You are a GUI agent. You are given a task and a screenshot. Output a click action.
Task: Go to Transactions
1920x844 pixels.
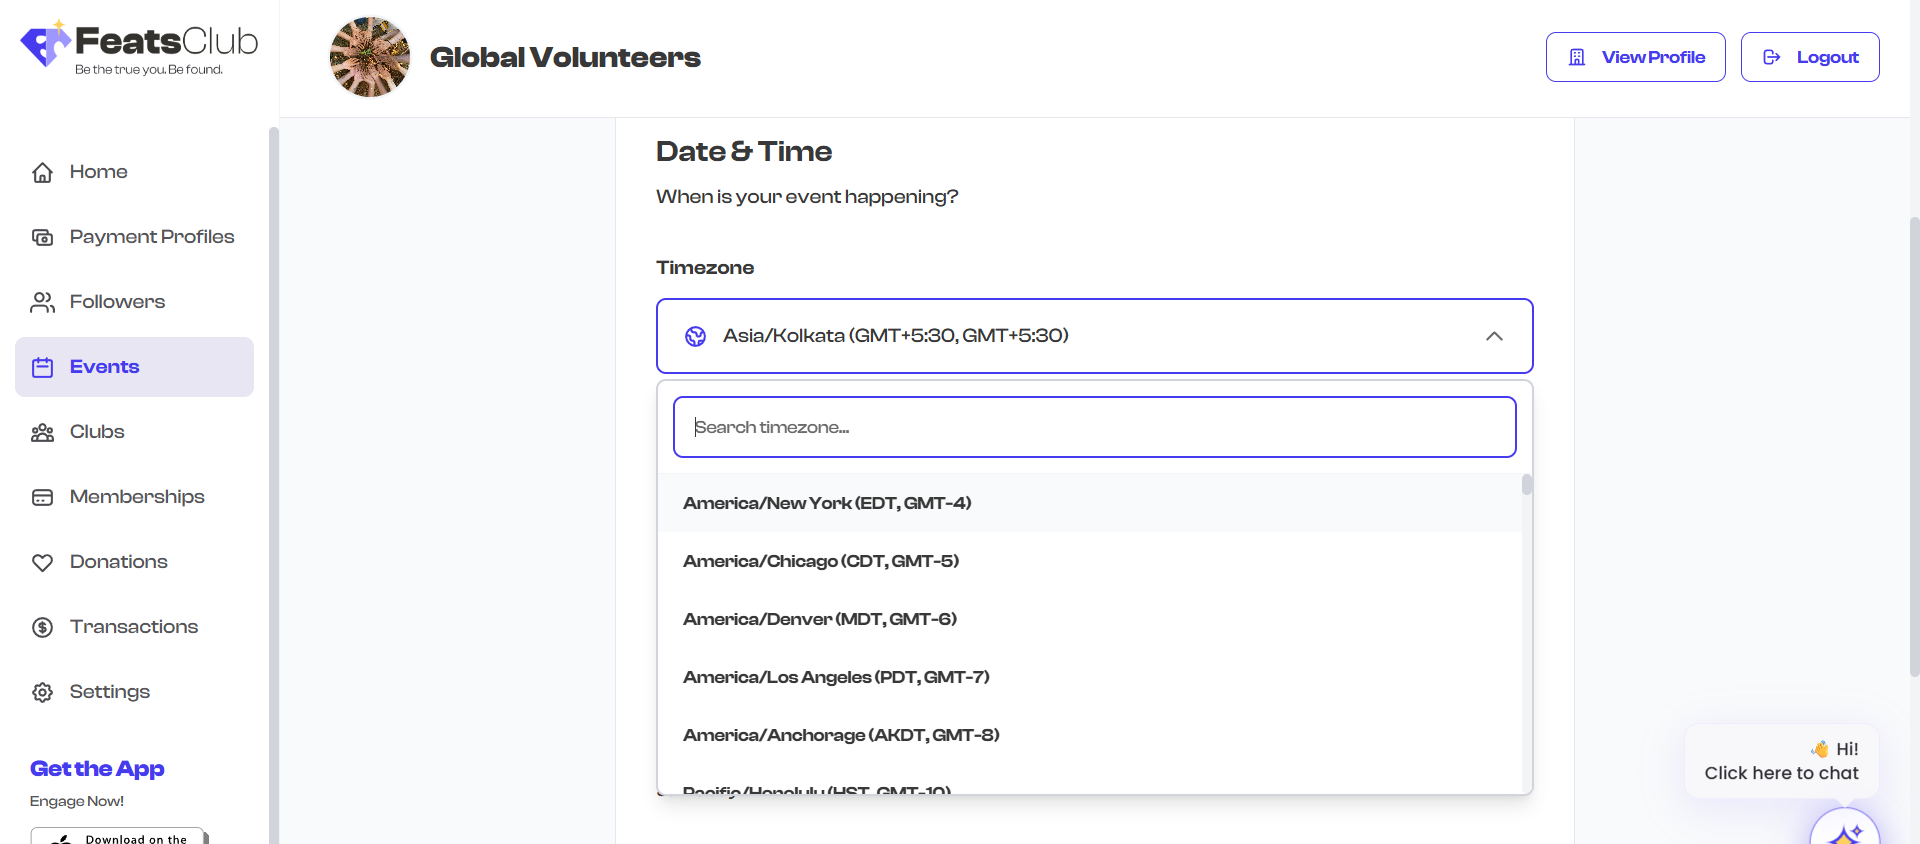[135, 627]
